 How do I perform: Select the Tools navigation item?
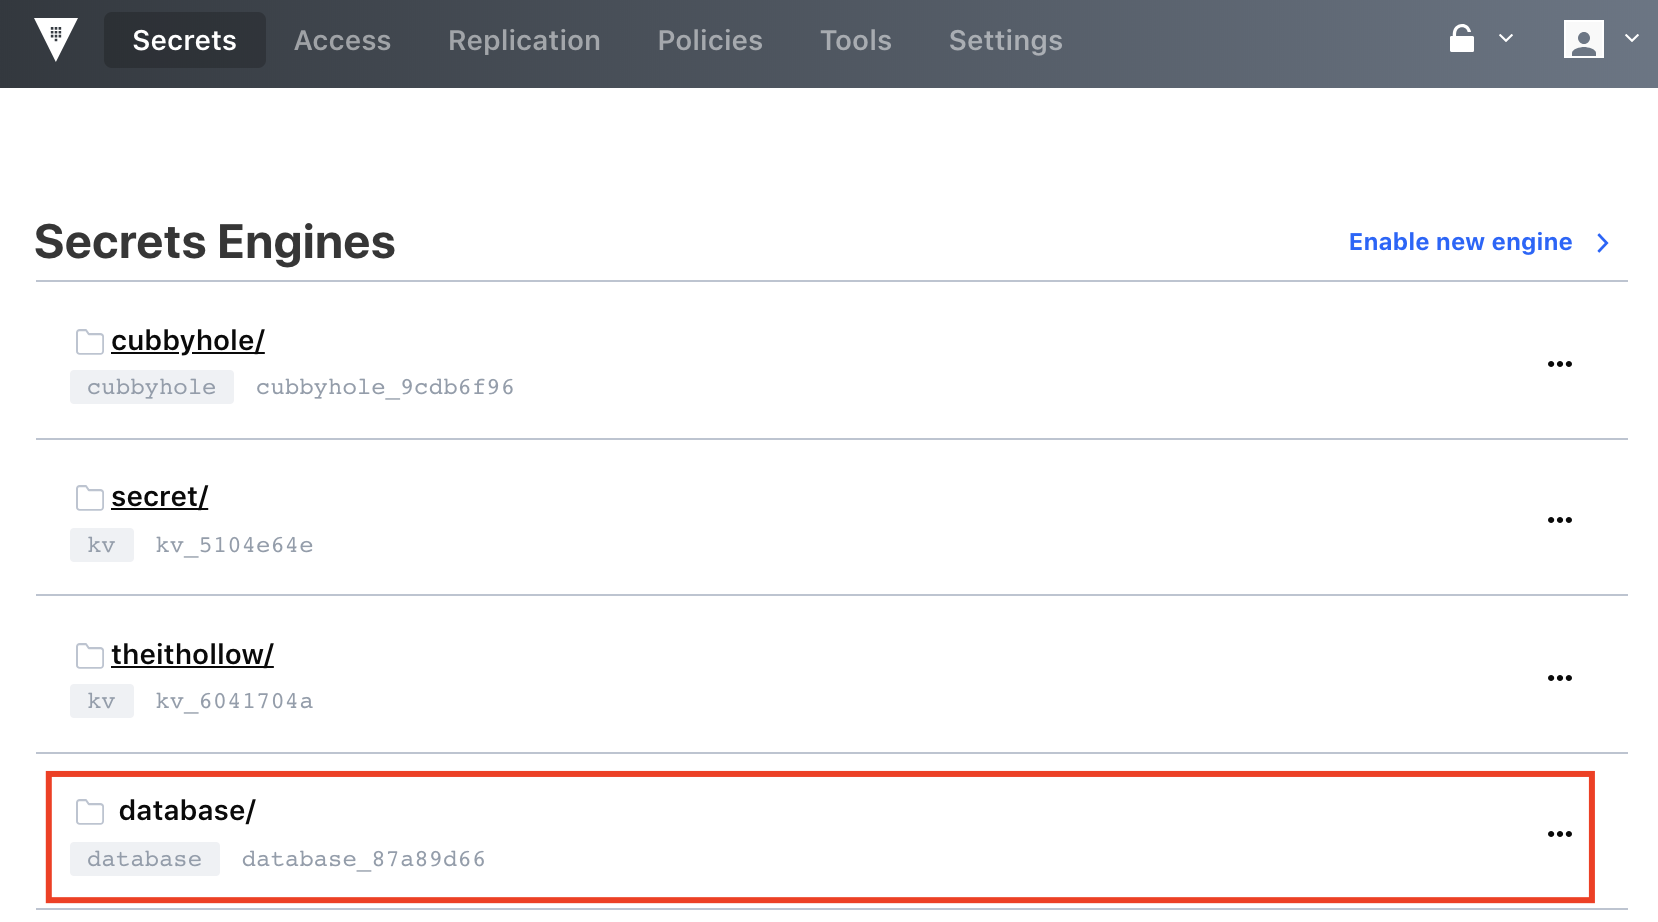(855, 40)
